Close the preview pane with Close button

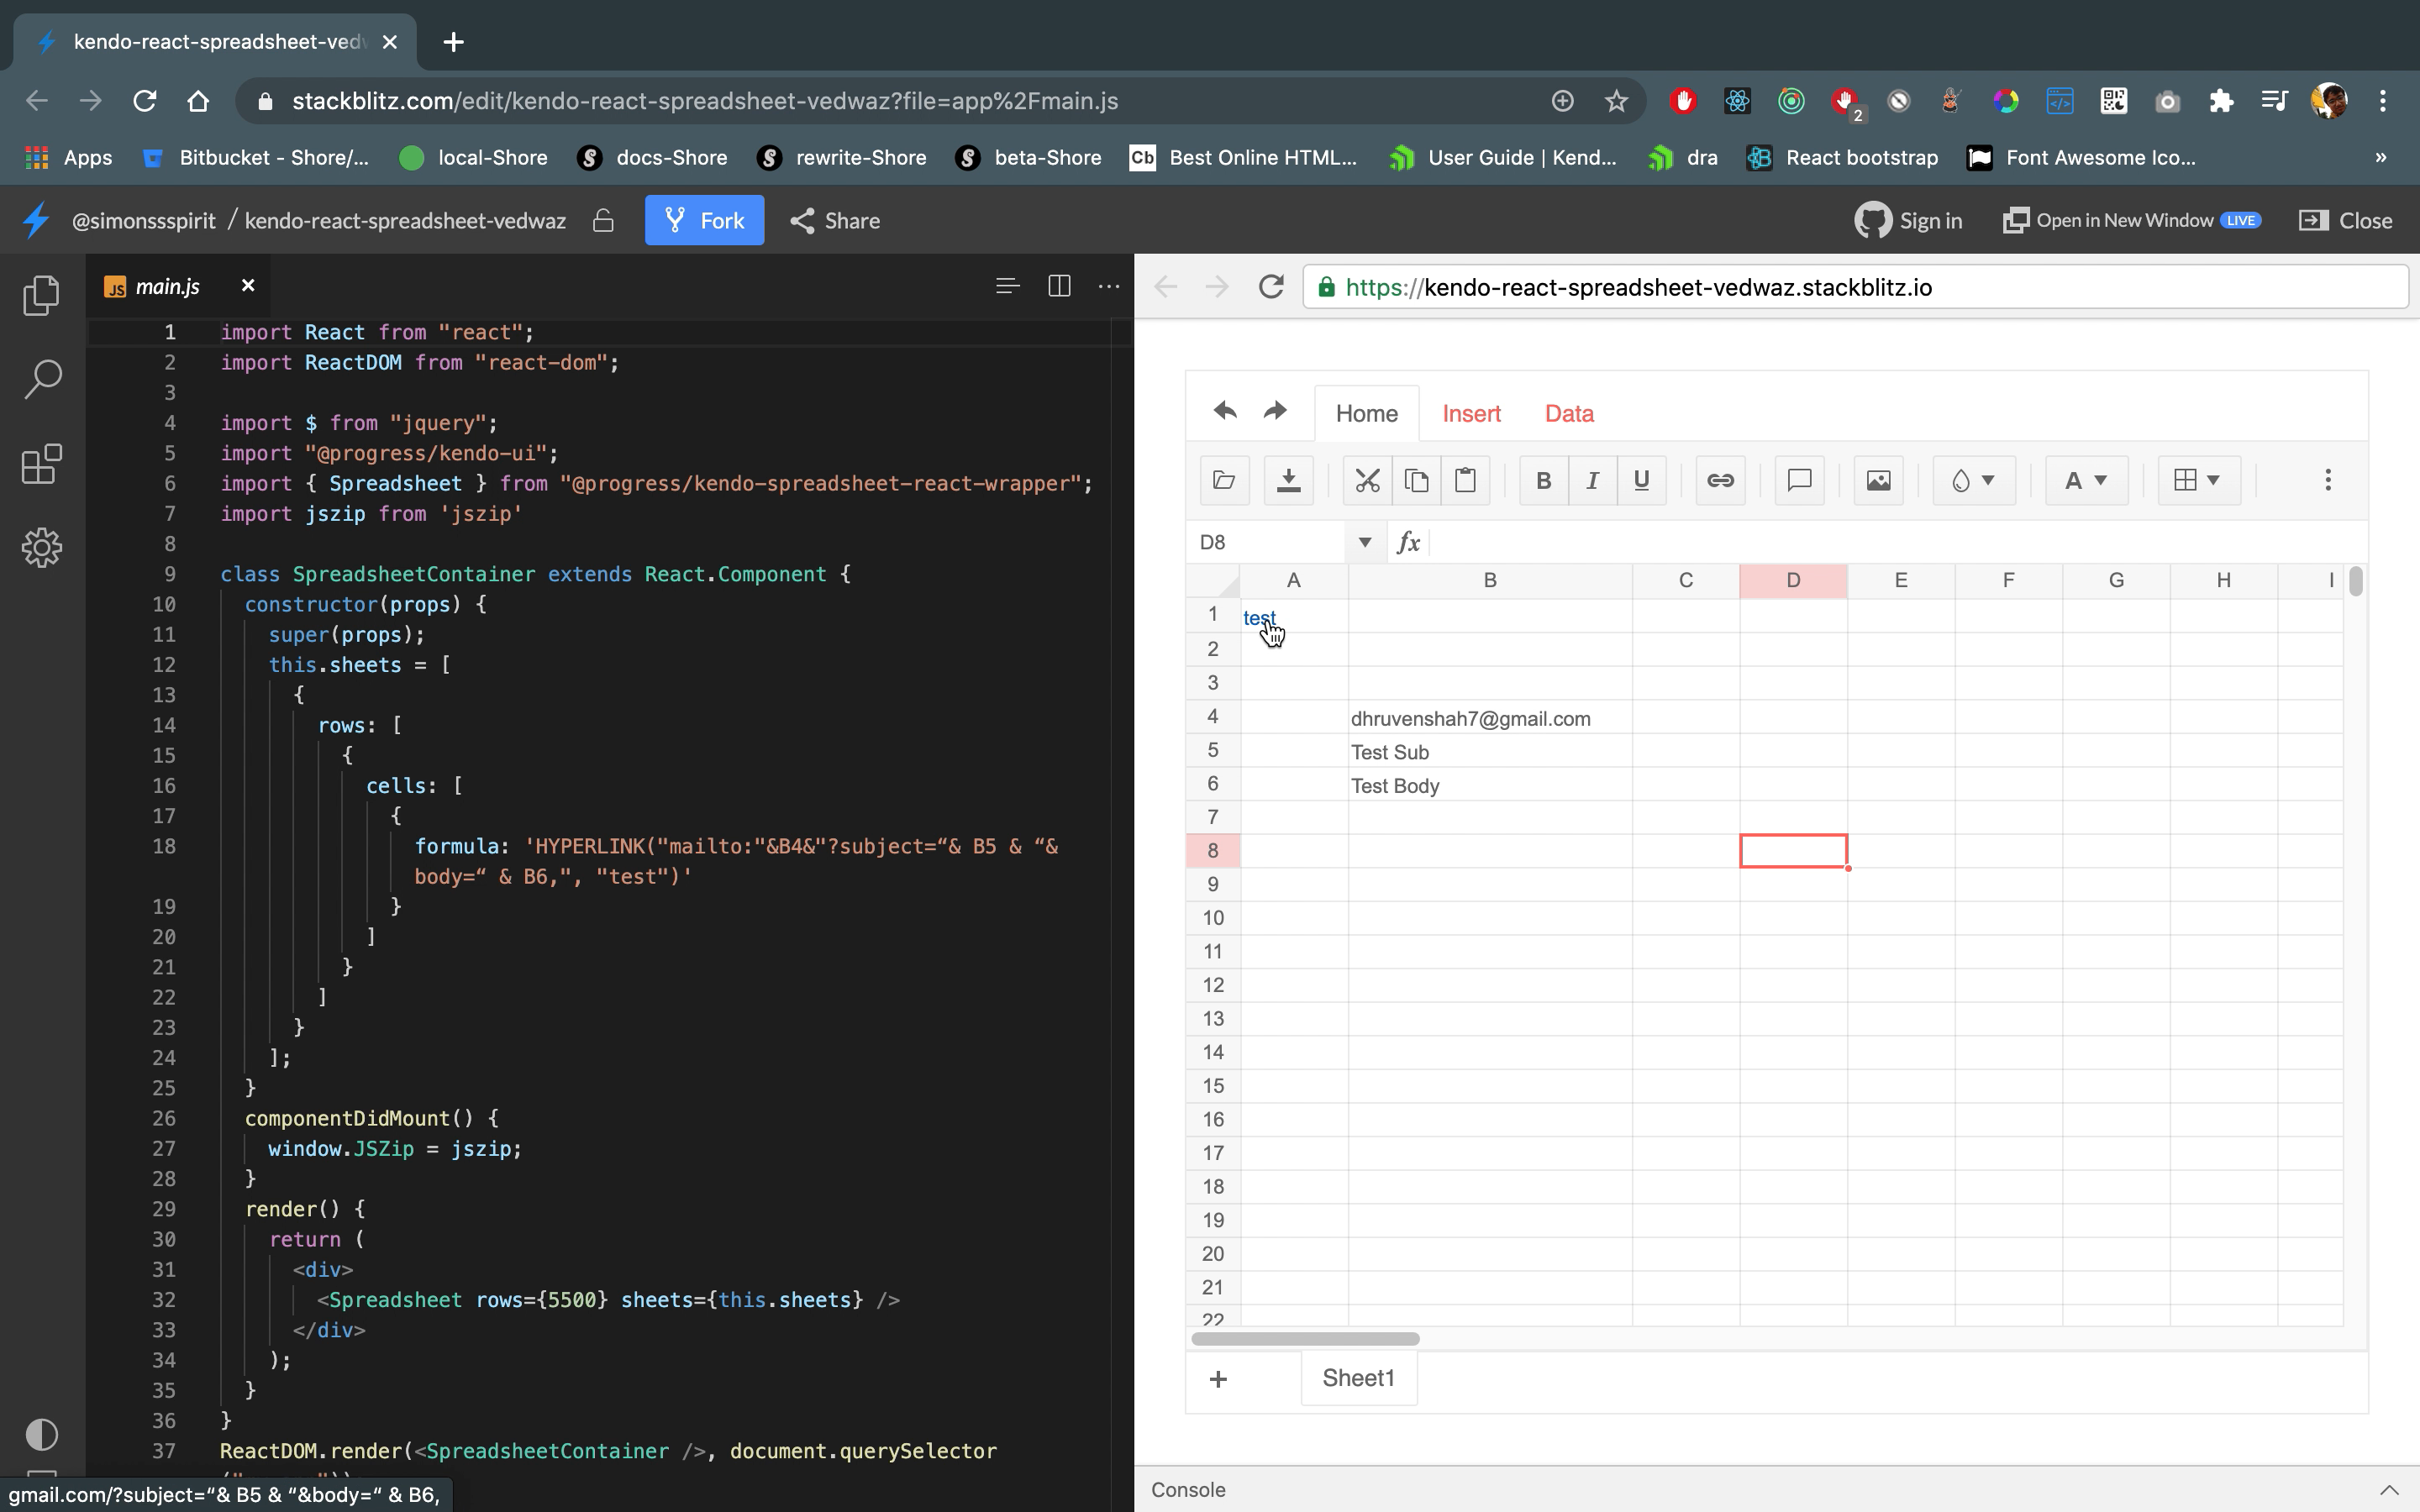2345,221
